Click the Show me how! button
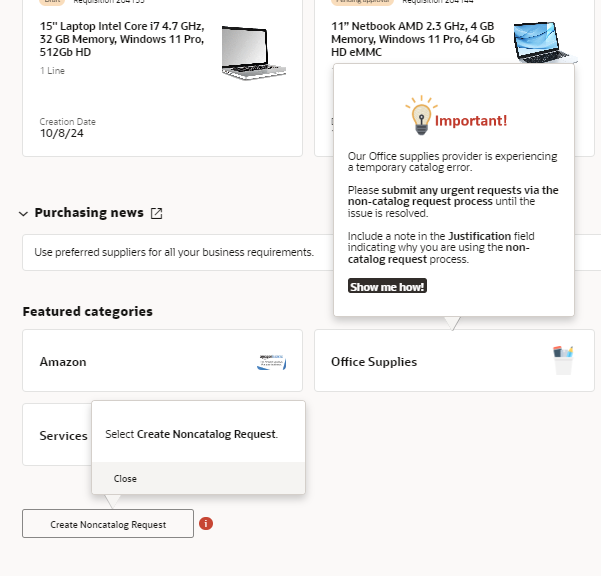 pos(387,287)
